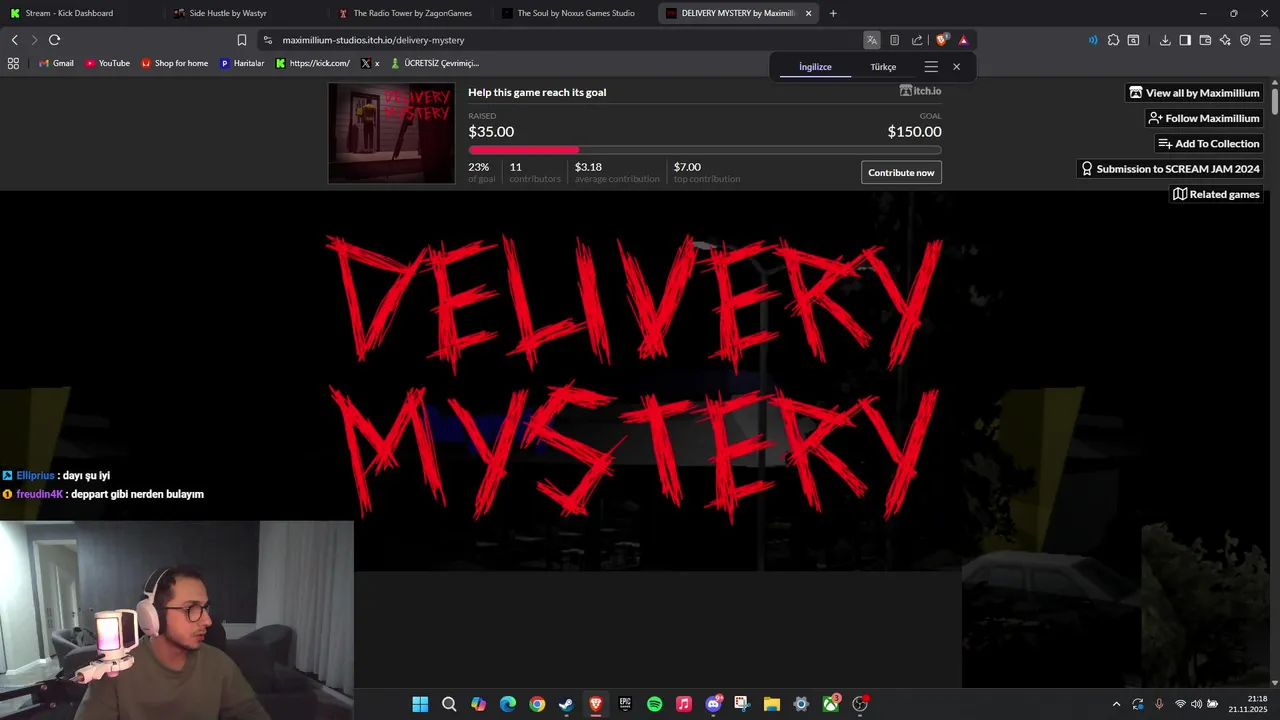Open taskbar Search icon

click(x=449, y=704)
